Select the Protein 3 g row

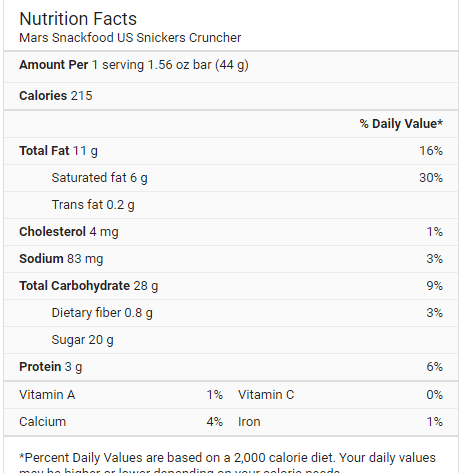[x=231, y=367]
